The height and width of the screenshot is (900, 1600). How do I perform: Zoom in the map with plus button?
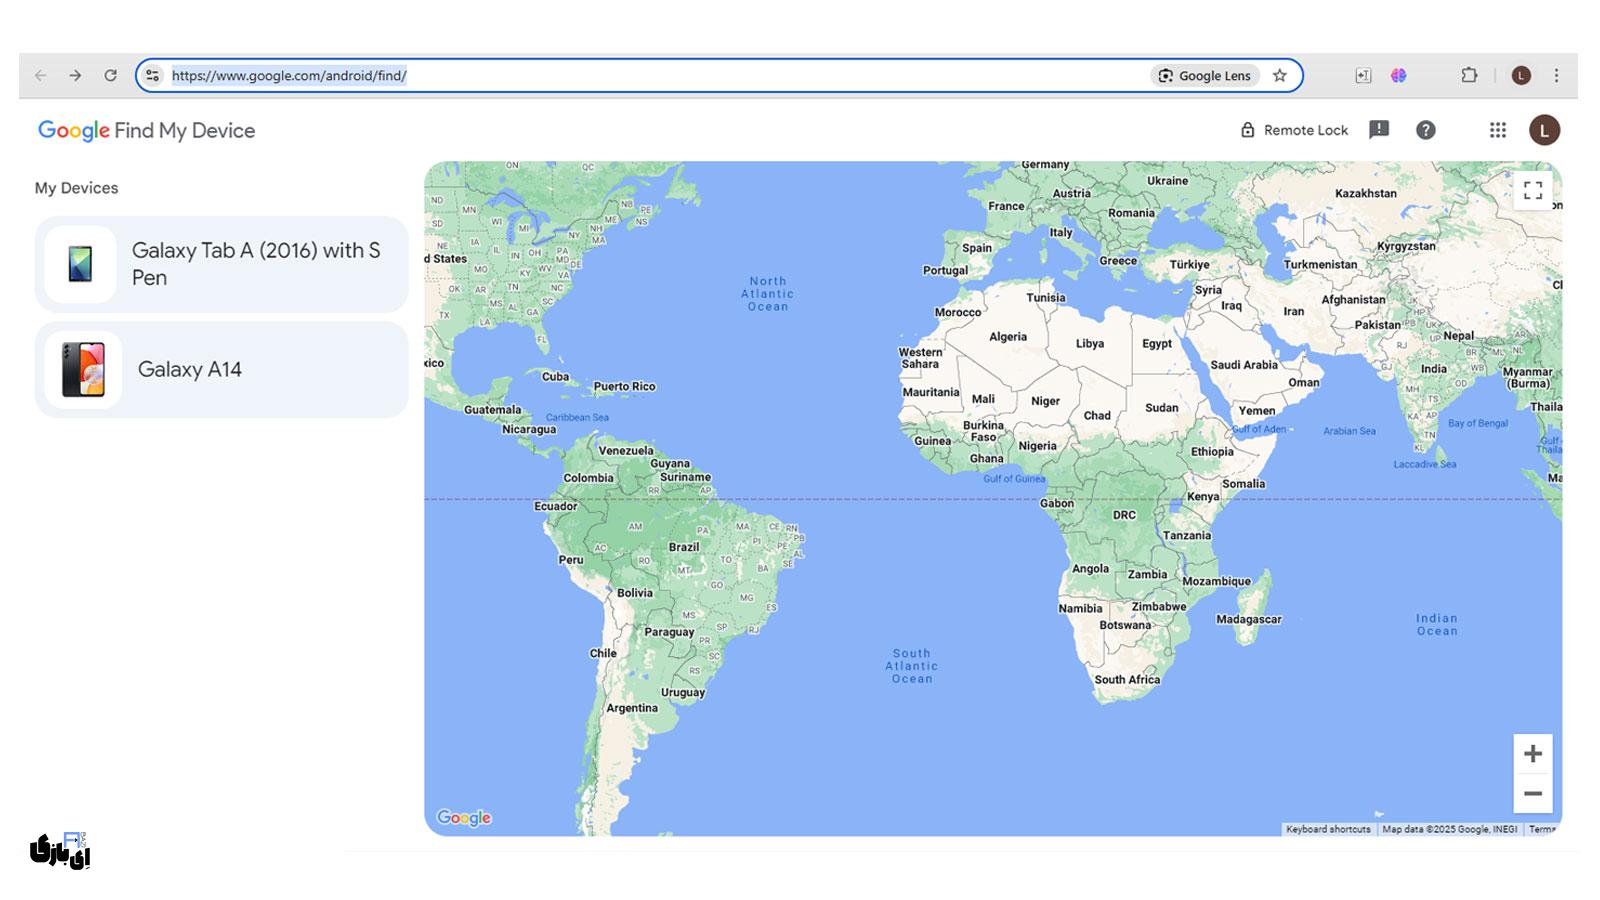tap(1533, 754)
